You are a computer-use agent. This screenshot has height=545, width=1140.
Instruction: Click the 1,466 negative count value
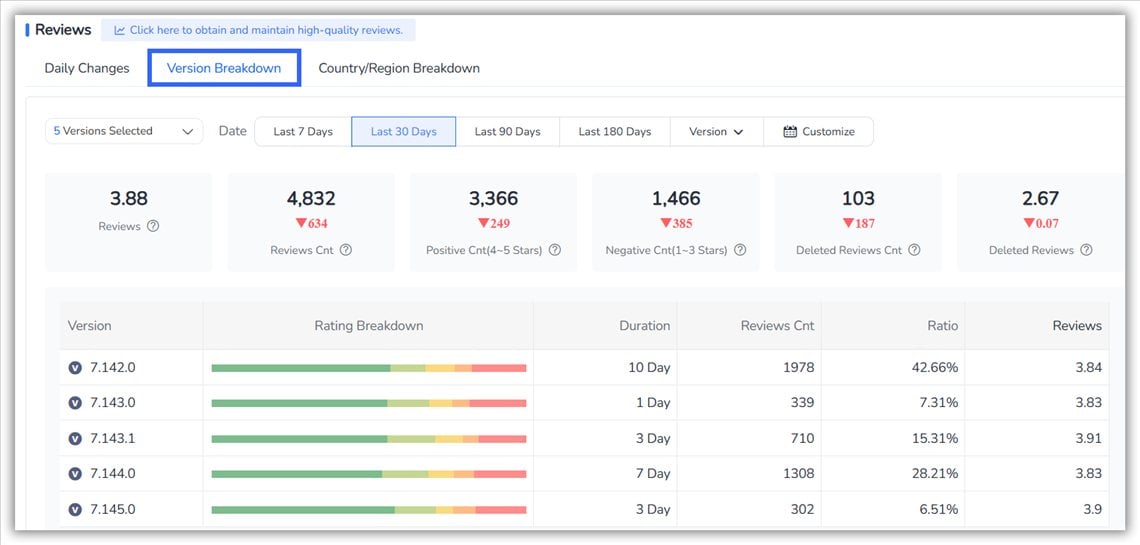pyautogui.click(x=675, y=198)
